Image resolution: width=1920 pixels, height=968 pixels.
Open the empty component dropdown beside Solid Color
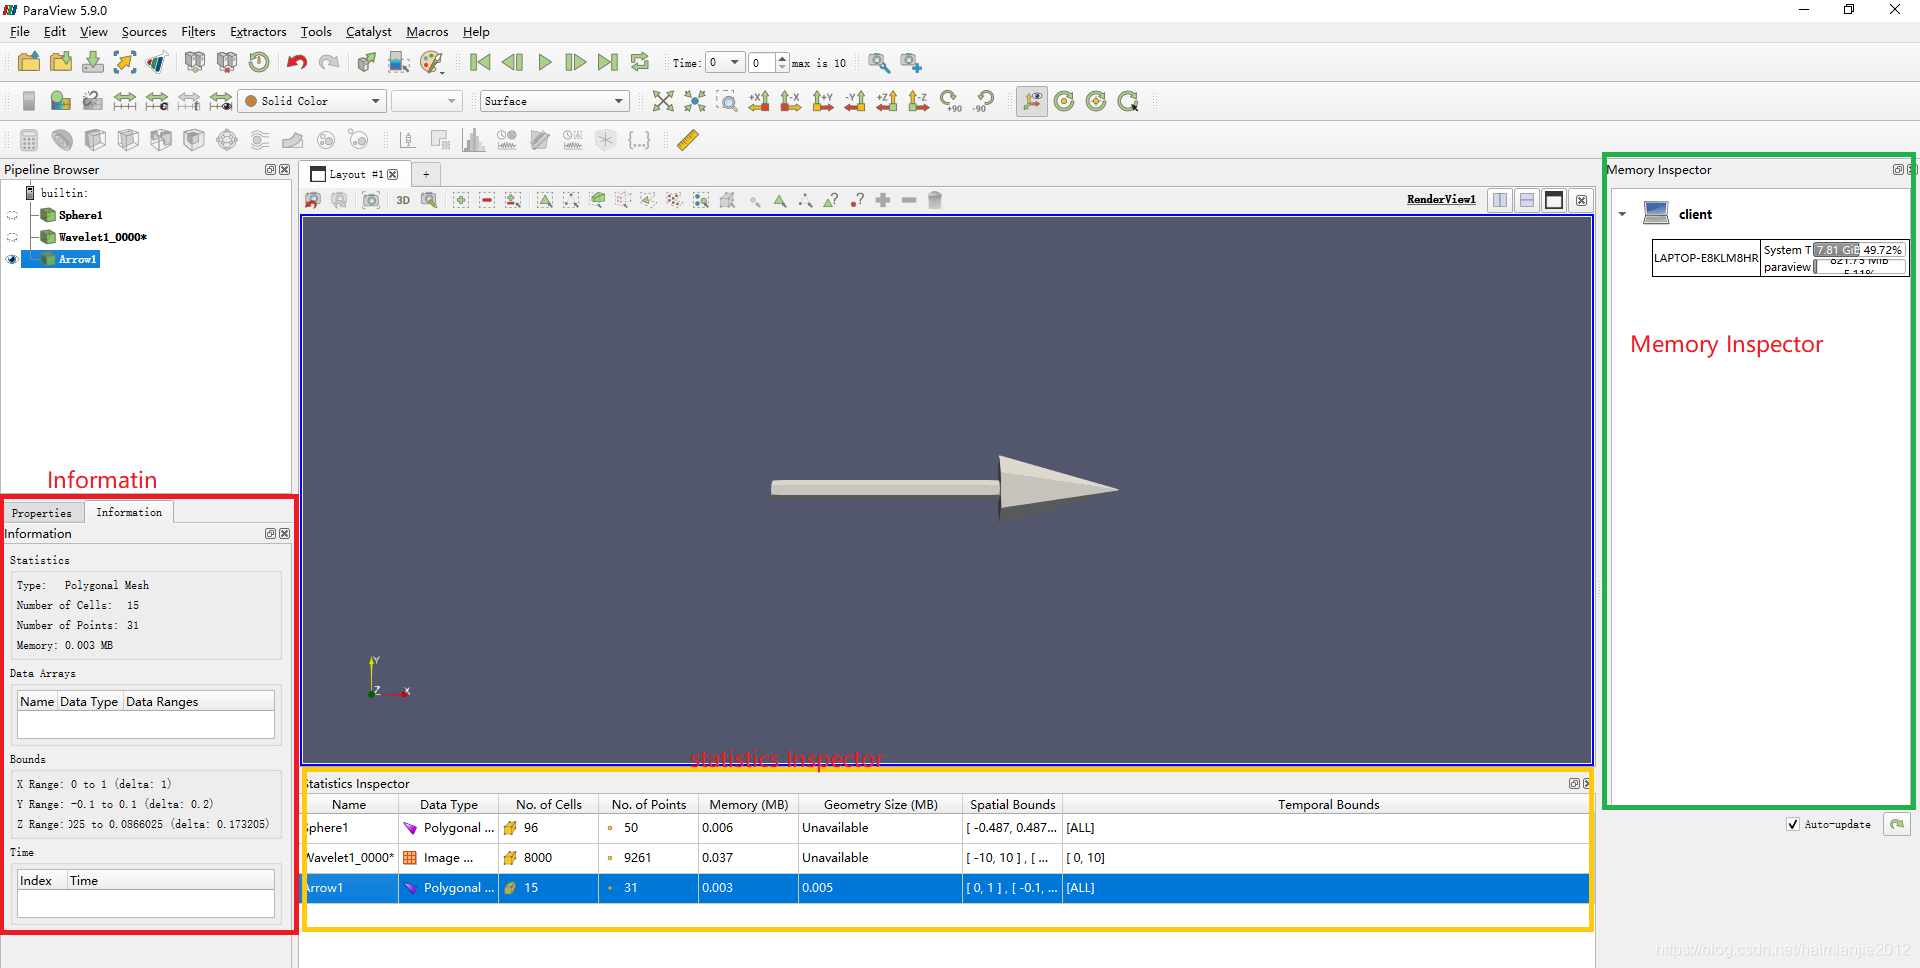(426, 101)
